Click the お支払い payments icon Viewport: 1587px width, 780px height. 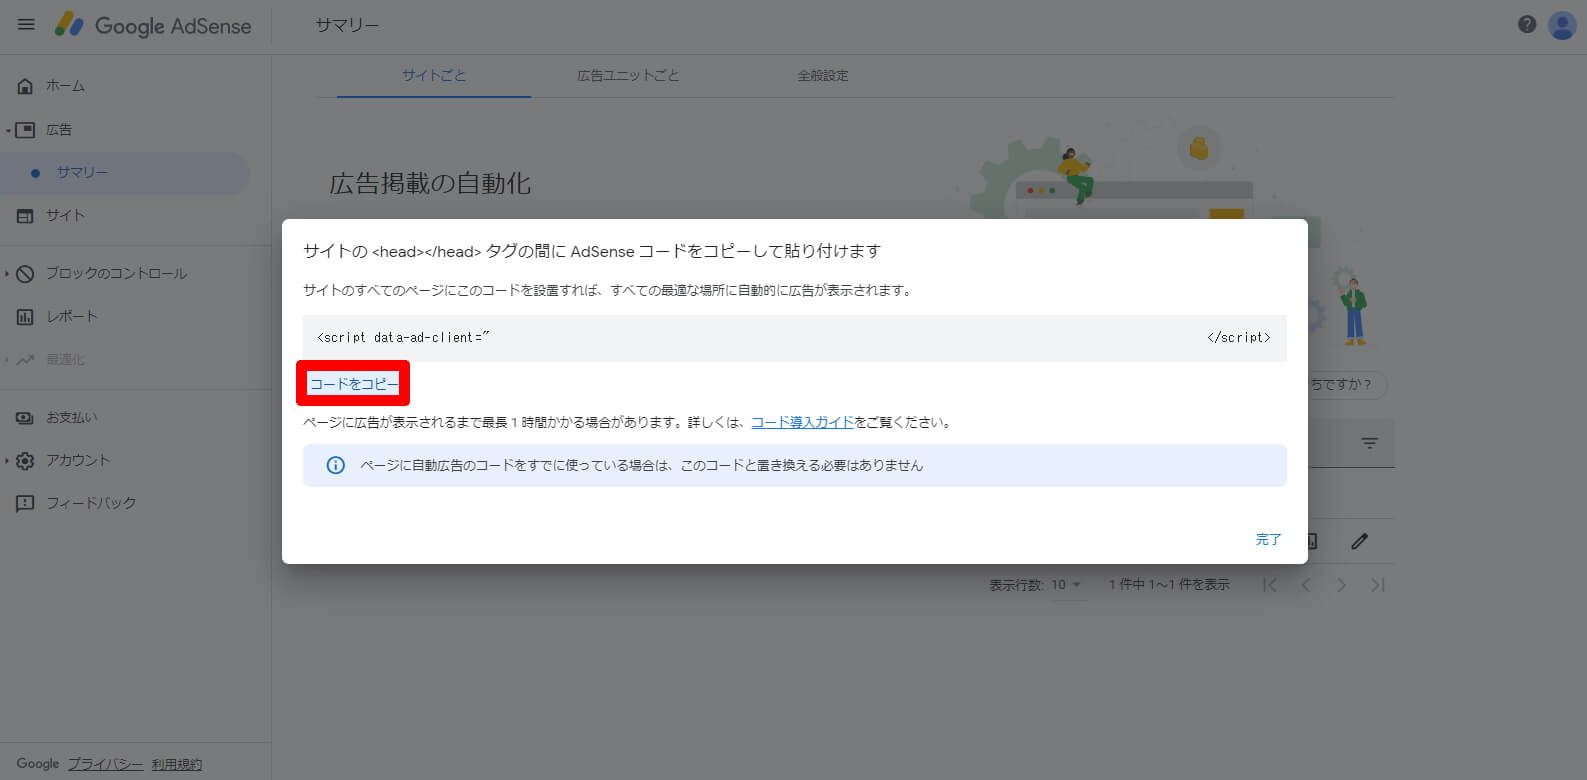[25, 417]
